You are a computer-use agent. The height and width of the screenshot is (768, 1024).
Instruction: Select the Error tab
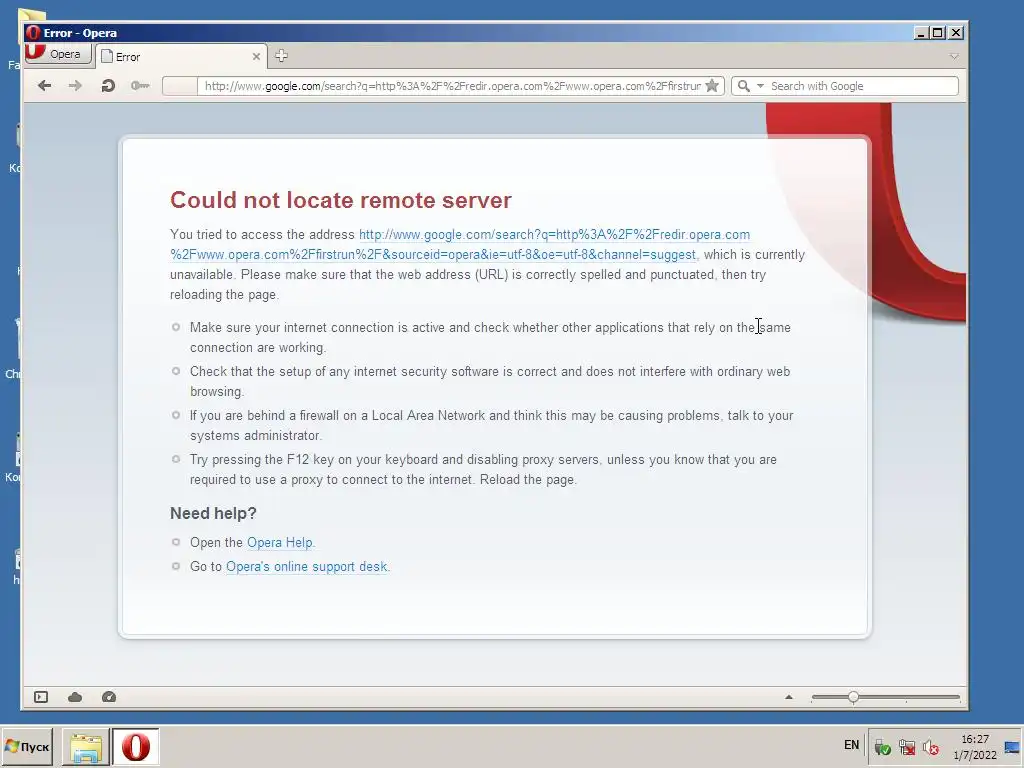point(181,57)
